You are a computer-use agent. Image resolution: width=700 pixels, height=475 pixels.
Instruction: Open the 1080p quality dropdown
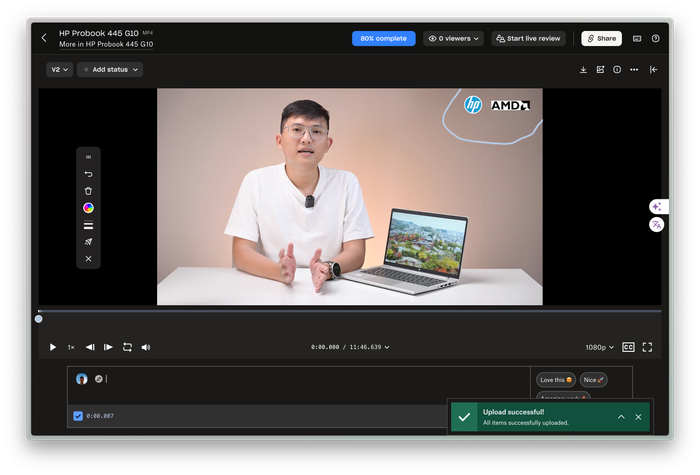click(598, 347)
